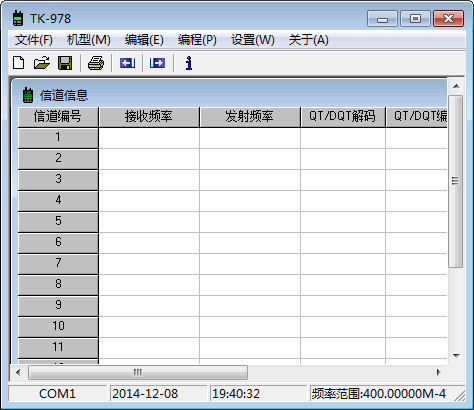Open the 编辑(E) menu
Viewport: 474px width, 410px height.
click(144, 40)
